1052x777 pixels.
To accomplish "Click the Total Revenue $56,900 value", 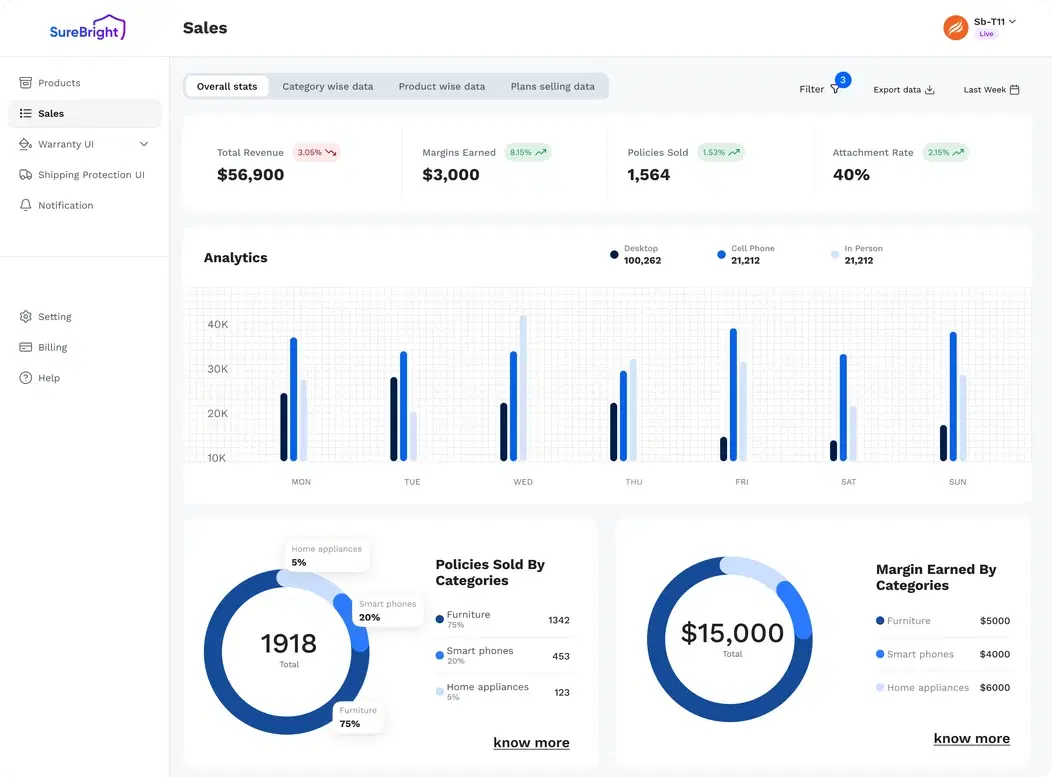I will tap(250, 174).
